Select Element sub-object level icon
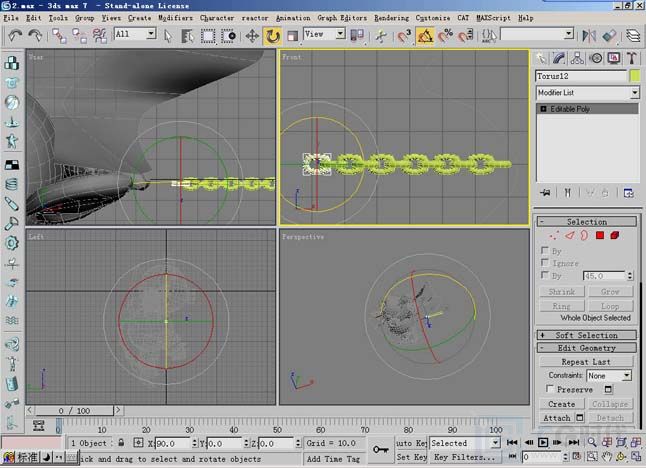Screen dimensions: 646x468 (615, 235)
